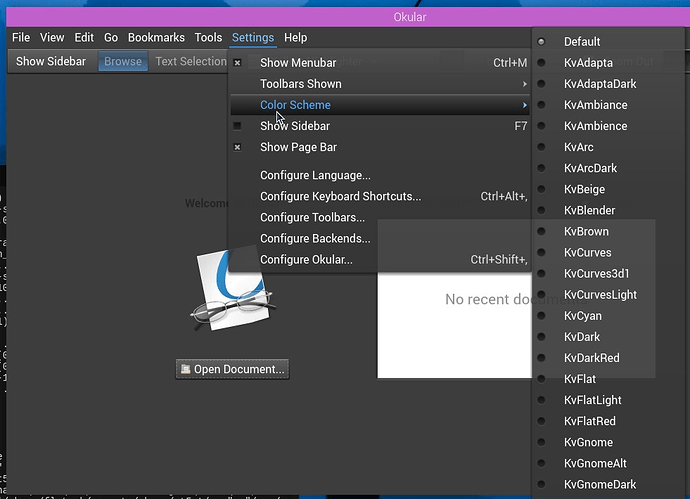The width and height of the screenshot is (690, 499).
Task: Open Configure Keyboard Shortcuts
Action: 380,197
